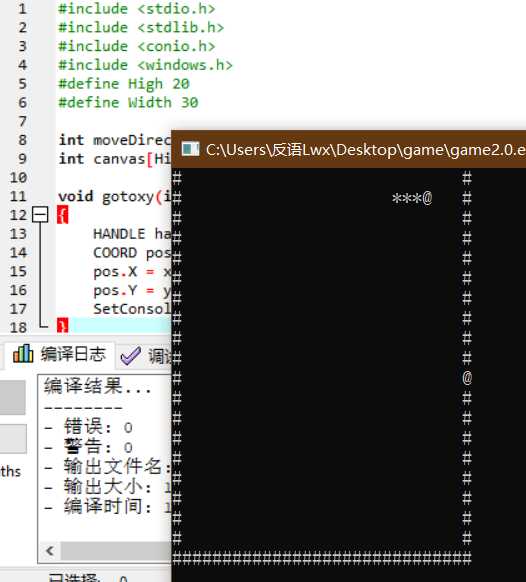Click the '@' food on the right wall
Image resolution: width=526 pixels, height=582 pixels.
tap(467, 378)
